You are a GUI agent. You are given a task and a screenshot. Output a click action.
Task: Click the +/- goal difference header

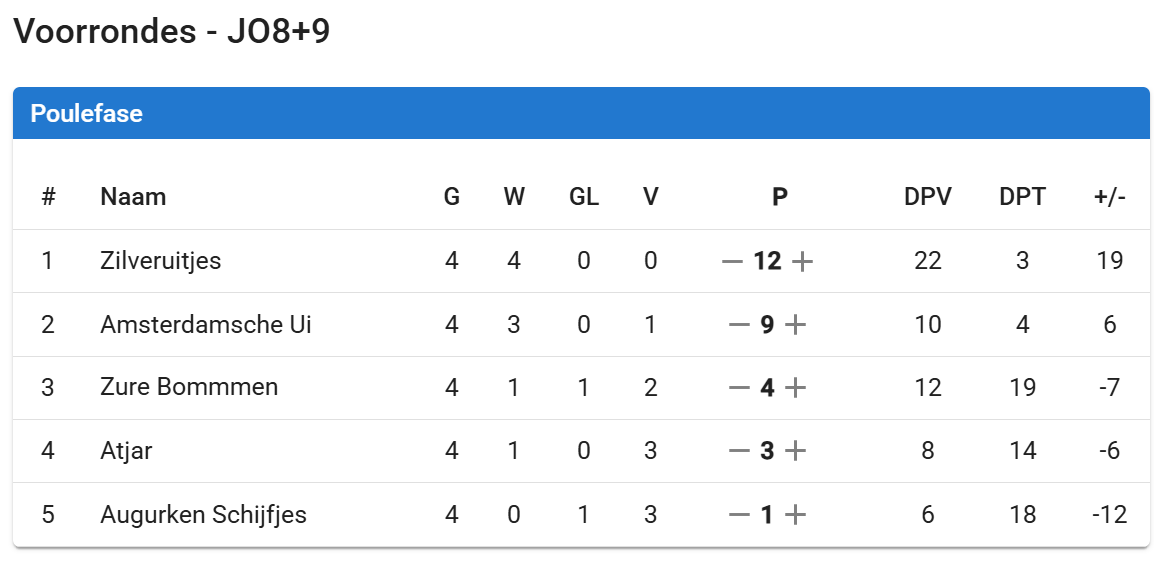click(x=1109, y=197)
